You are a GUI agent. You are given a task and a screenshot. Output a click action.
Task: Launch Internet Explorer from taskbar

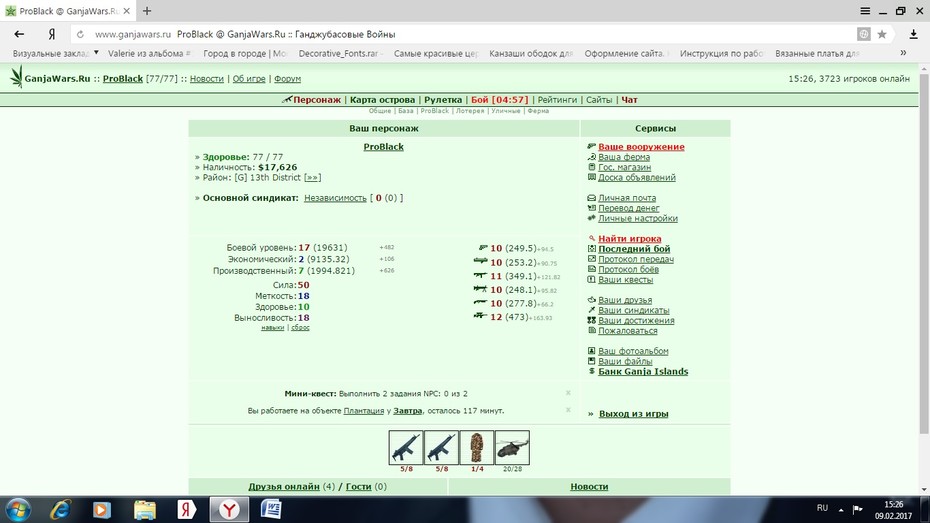tap(60, 510)
